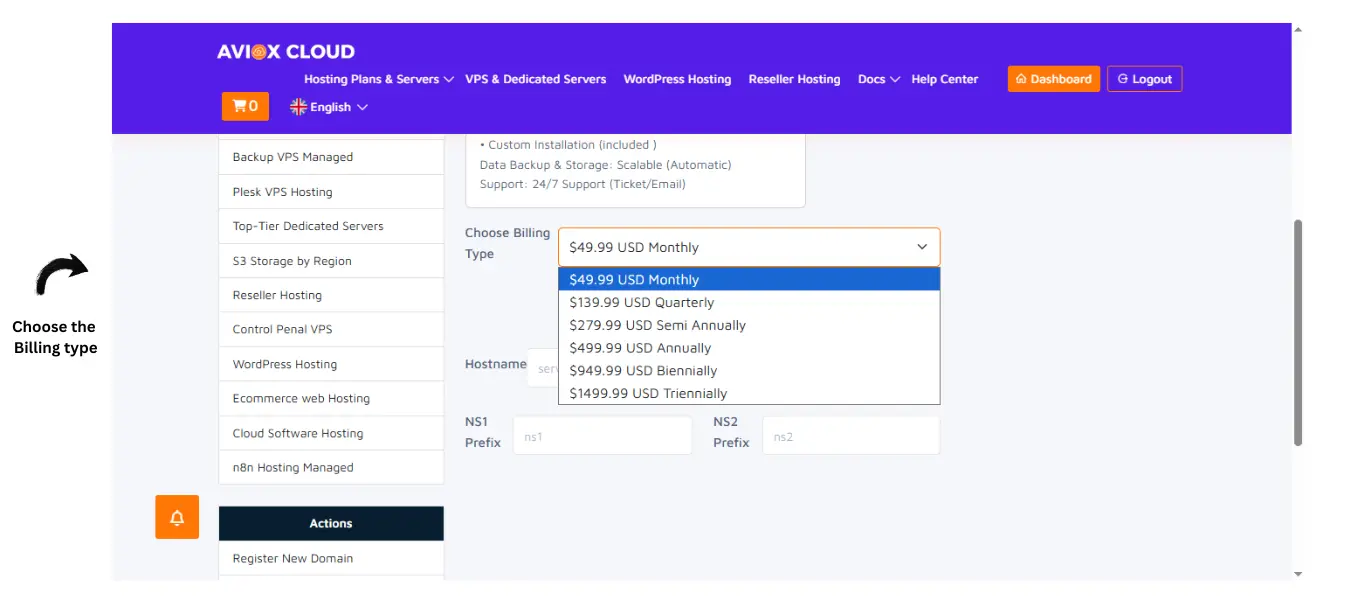Click the UK flag language icon
The height and width of the screenshot is (609, 1366).
298,107
